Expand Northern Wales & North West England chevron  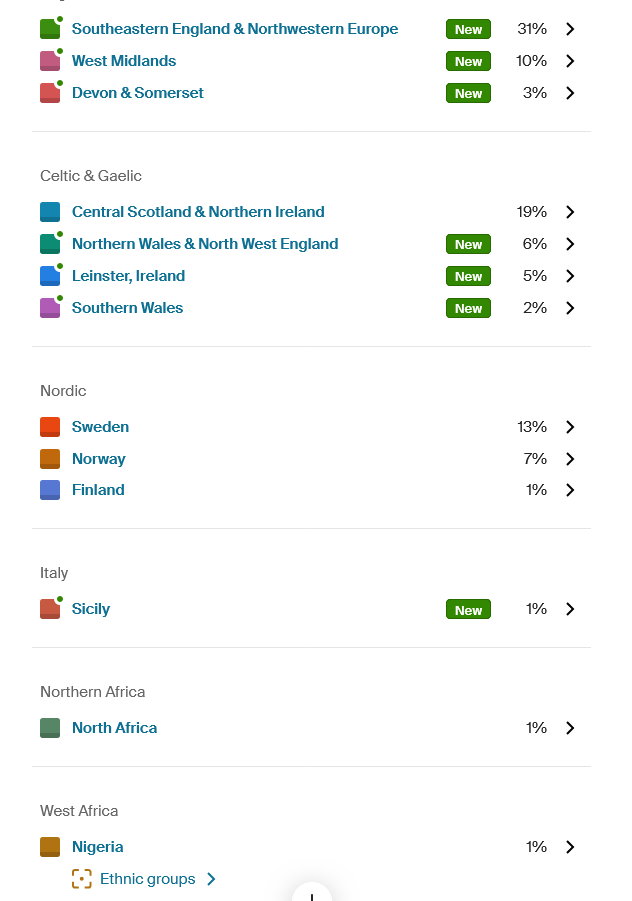point(570,244)
